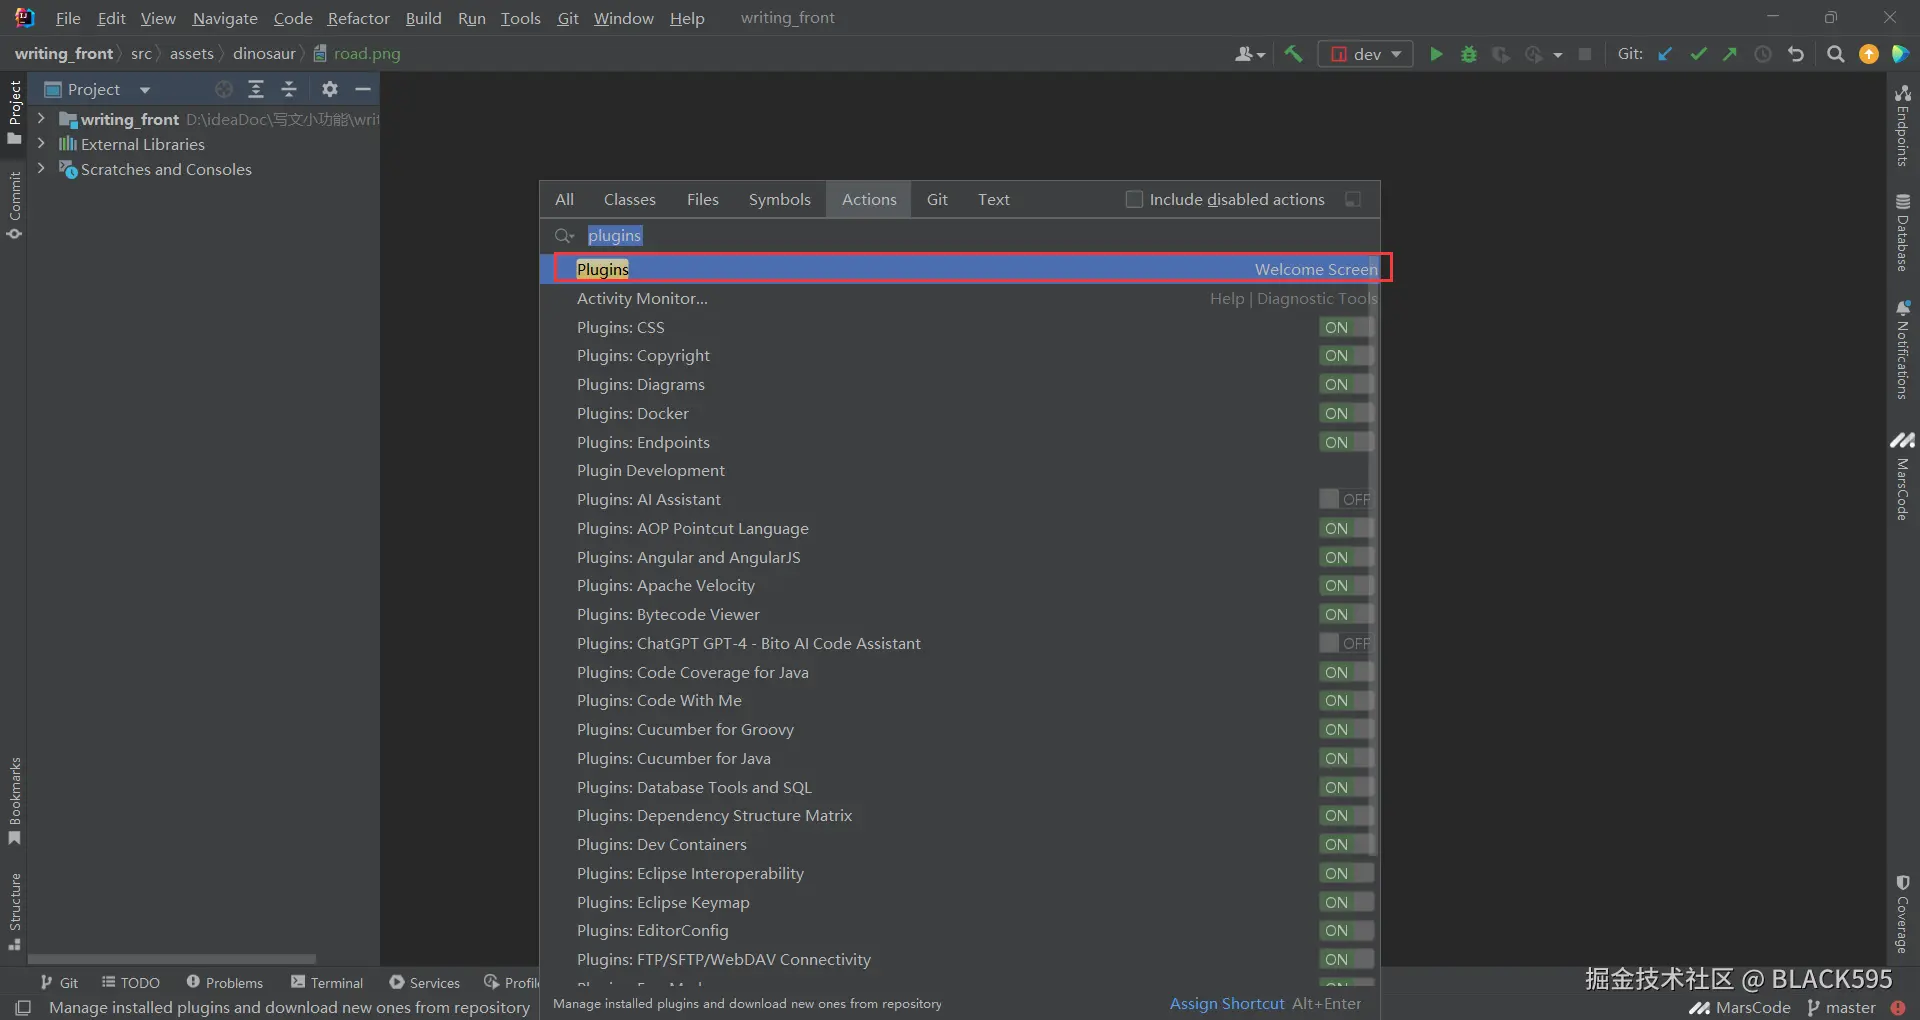
Task: Open the TODO tool window button
Action: click(131, 983)
